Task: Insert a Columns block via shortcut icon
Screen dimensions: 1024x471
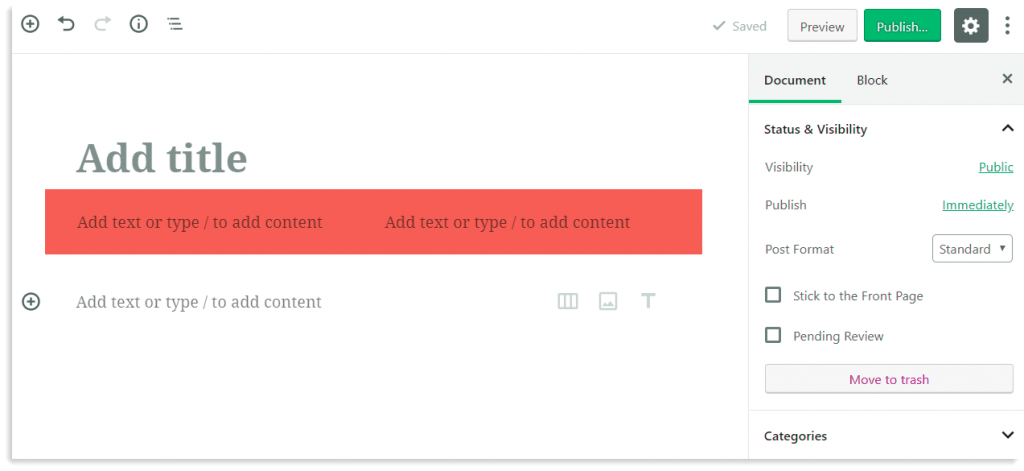Action: [568, 301]
